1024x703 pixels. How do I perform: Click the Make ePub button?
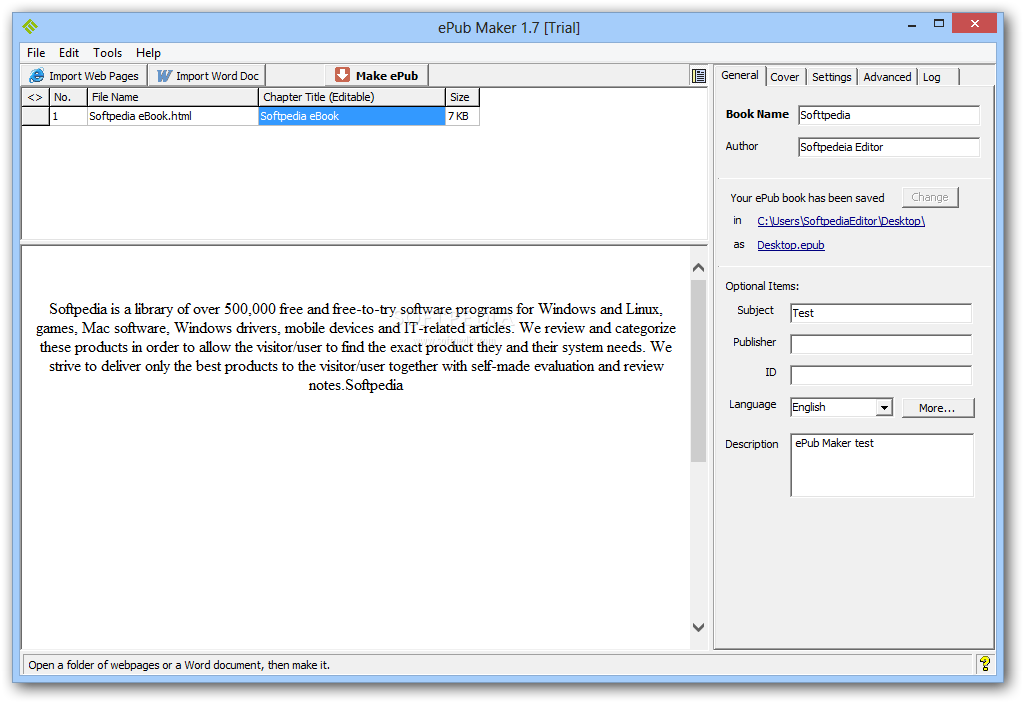(x=377, y=76)
